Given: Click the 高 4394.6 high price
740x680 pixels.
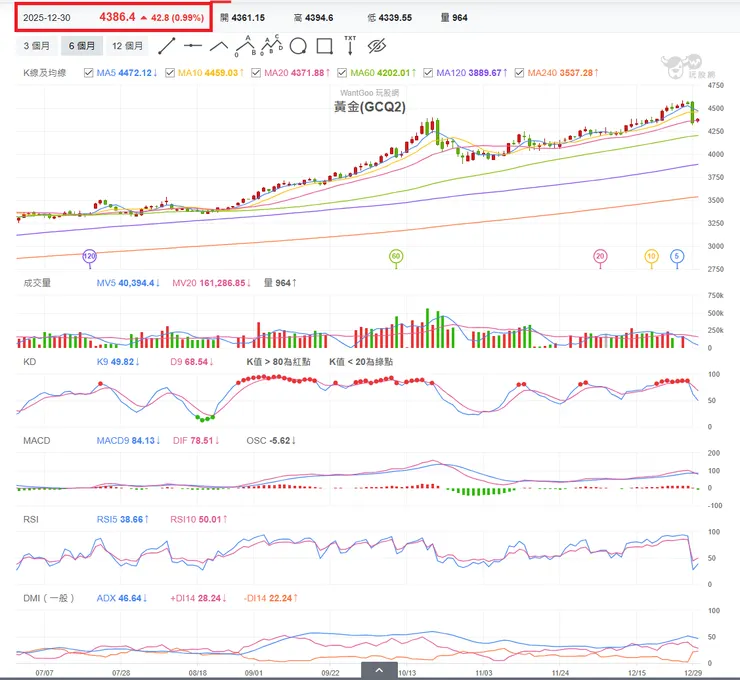Looking at the screenshot, I should (x=313, y=18).
